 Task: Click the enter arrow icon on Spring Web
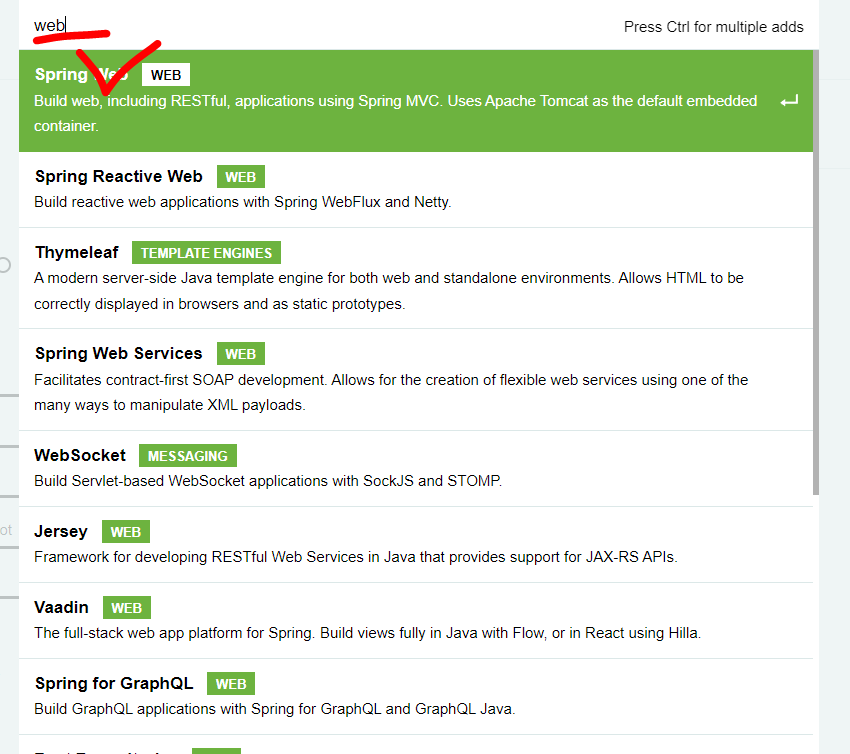789,102
